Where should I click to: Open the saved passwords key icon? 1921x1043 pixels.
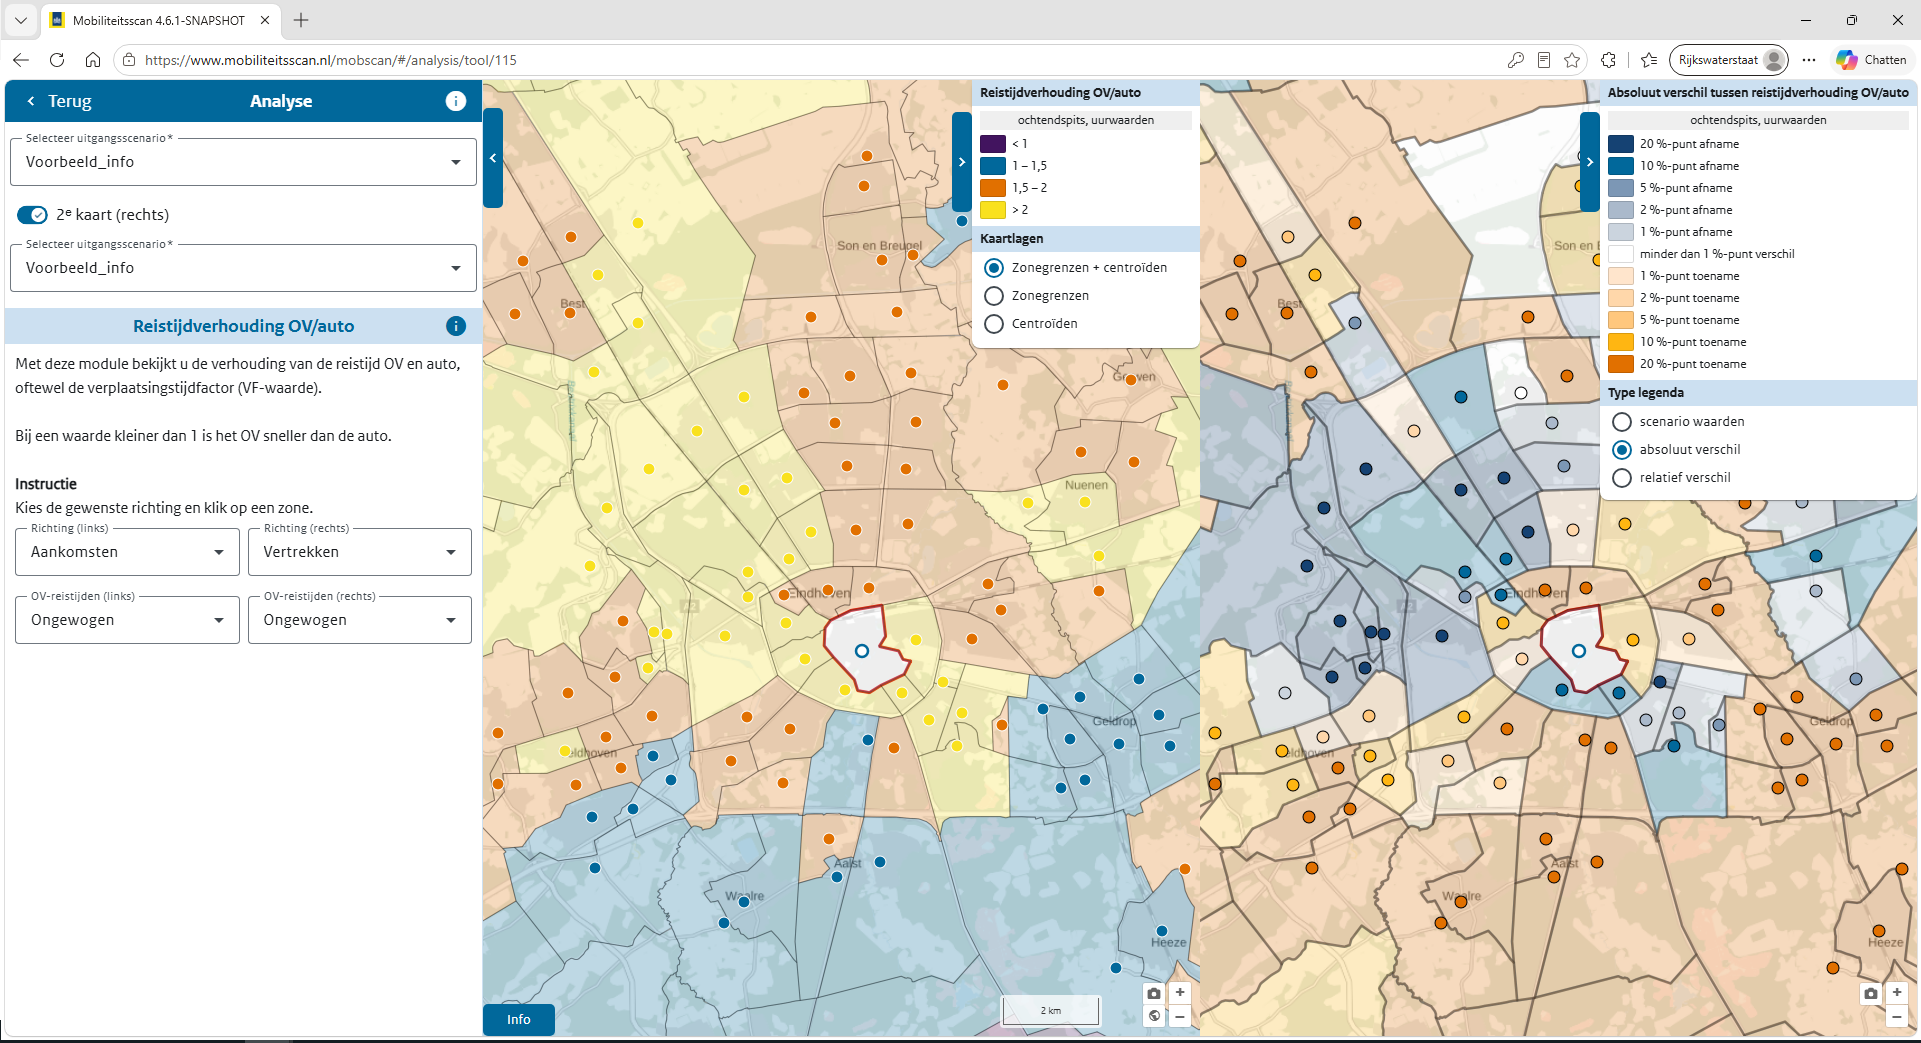(1516, 60)
